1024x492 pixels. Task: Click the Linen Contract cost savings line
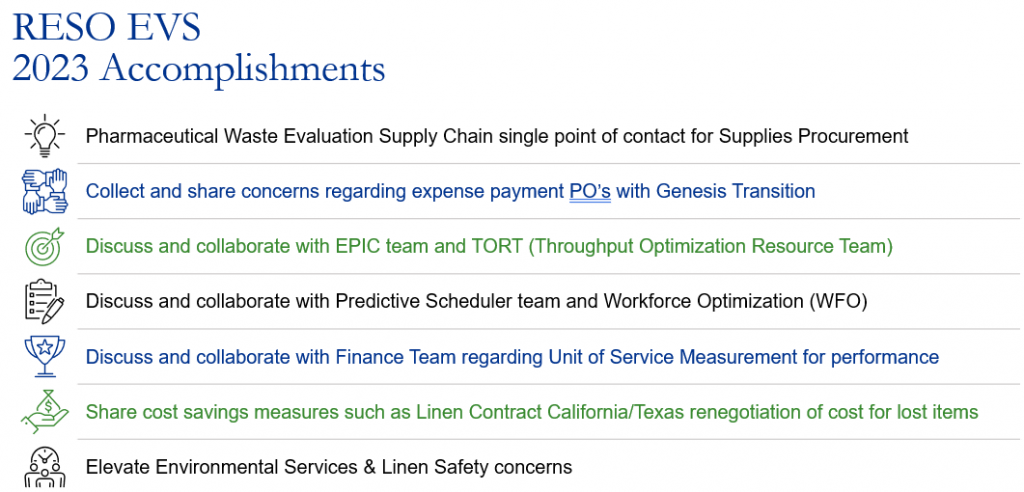[532, 412]
